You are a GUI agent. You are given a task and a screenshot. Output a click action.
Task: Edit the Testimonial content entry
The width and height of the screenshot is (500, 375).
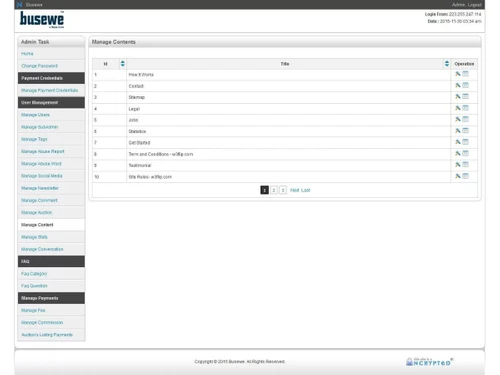pos(458,165)
